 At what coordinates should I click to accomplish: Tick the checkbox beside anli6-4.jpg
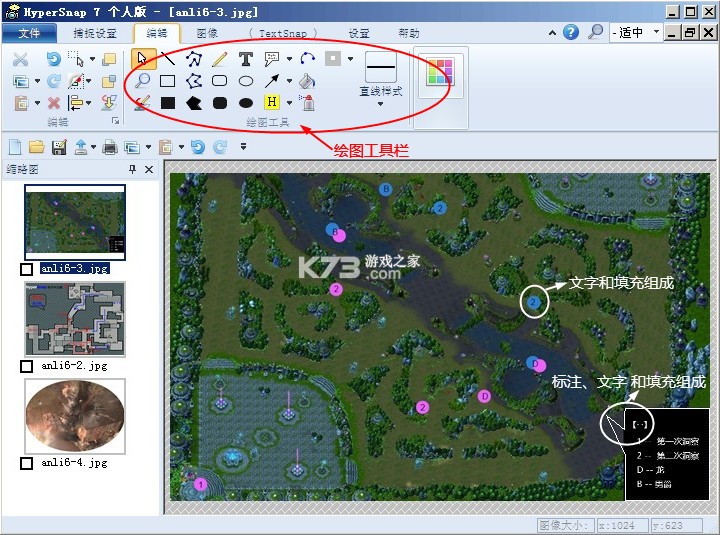[27, 463]
